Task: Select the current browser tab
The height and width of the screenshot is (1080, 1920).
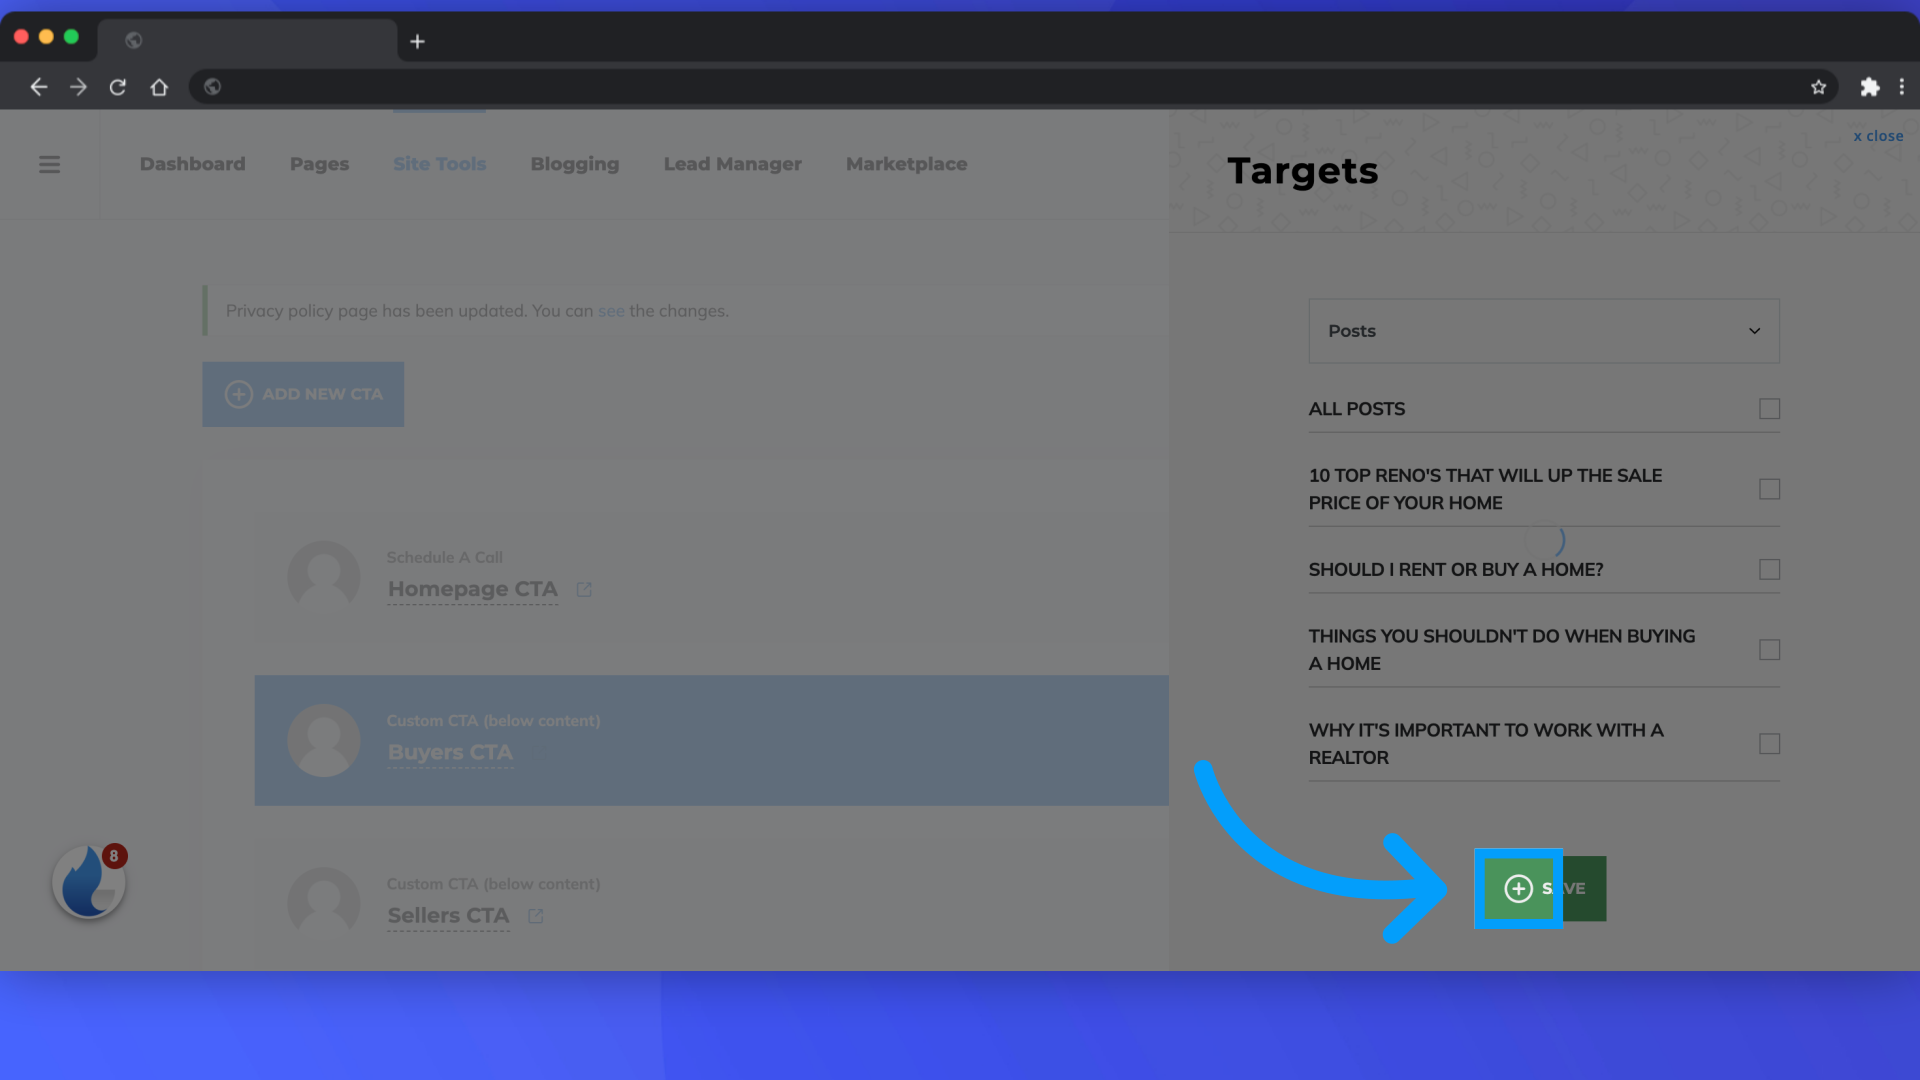Action: point(246,40)
